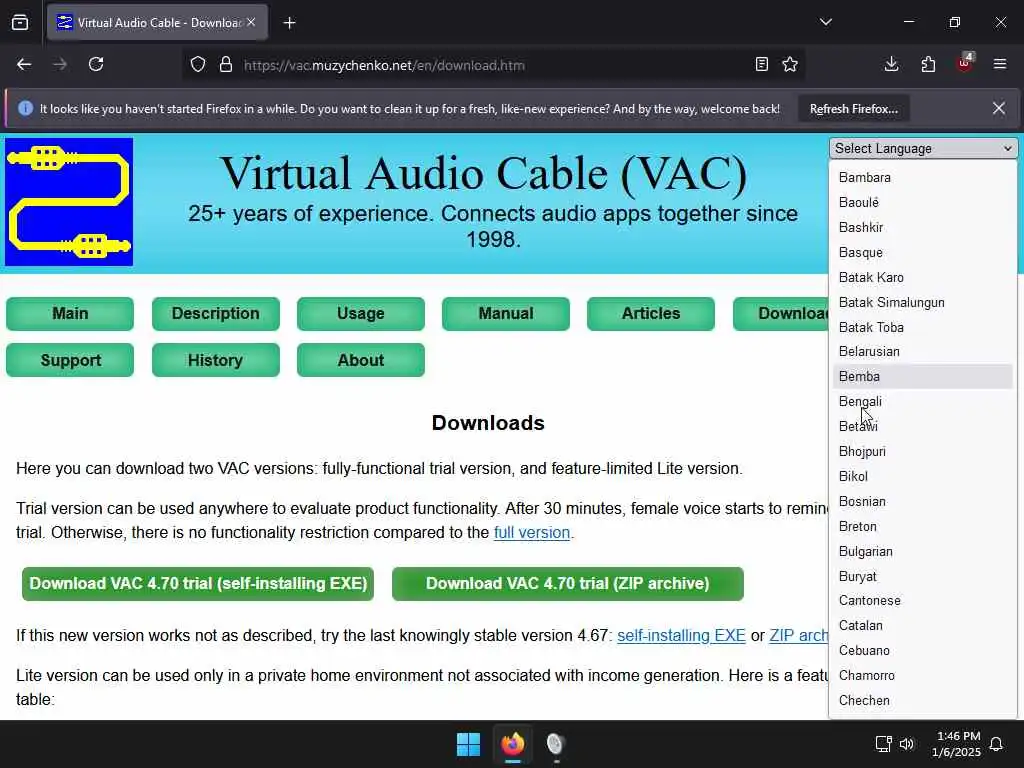This screenshot has width=1024, height=768.
Task: Choose Batak Karo language
Action: click(x=923, y=278)
